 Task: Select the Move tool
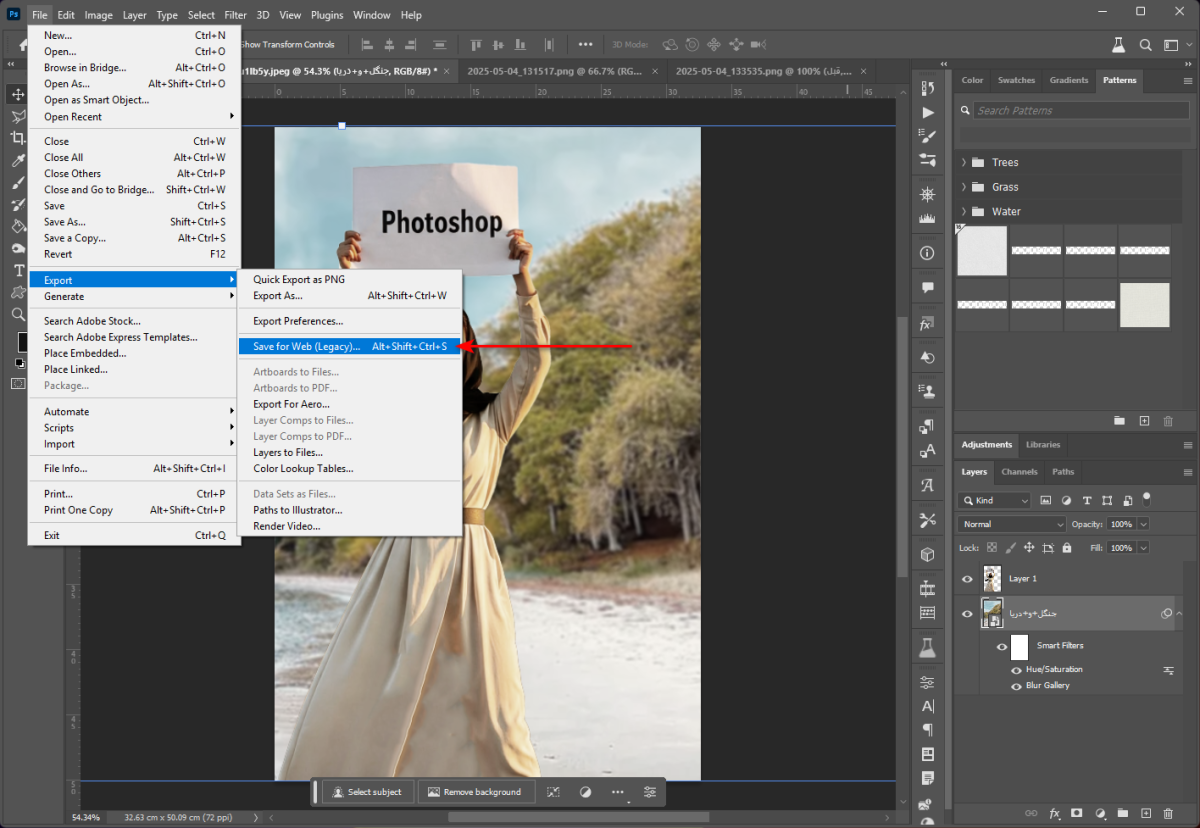point(18,94)
